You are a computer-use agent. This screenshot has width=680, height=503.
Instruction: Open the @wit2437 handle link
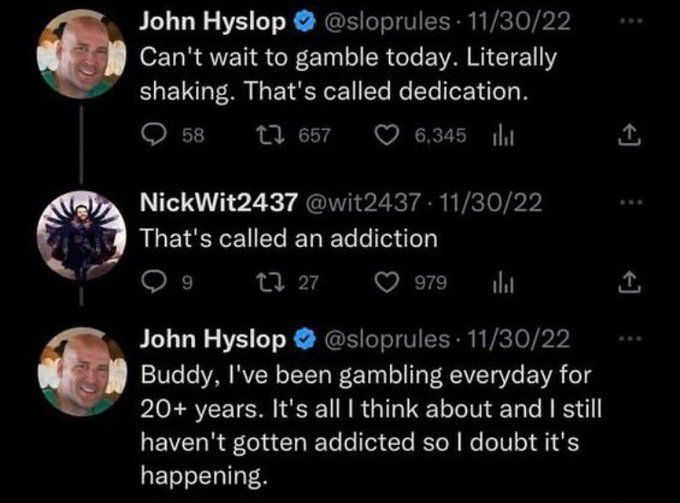[x=363, y=203]
